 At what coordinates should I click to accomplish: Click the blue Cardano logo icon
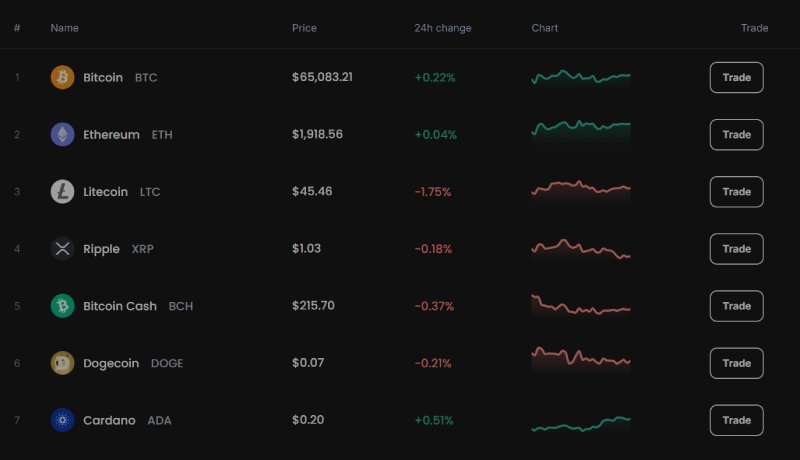[x=62, y=420]
